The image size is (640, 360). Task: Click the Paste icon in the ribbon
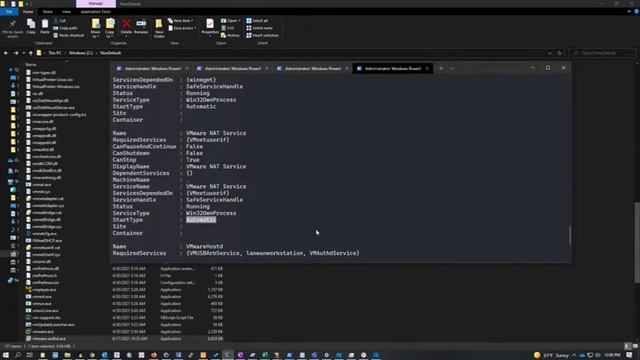pyautogui.click(x=45, y=27)
